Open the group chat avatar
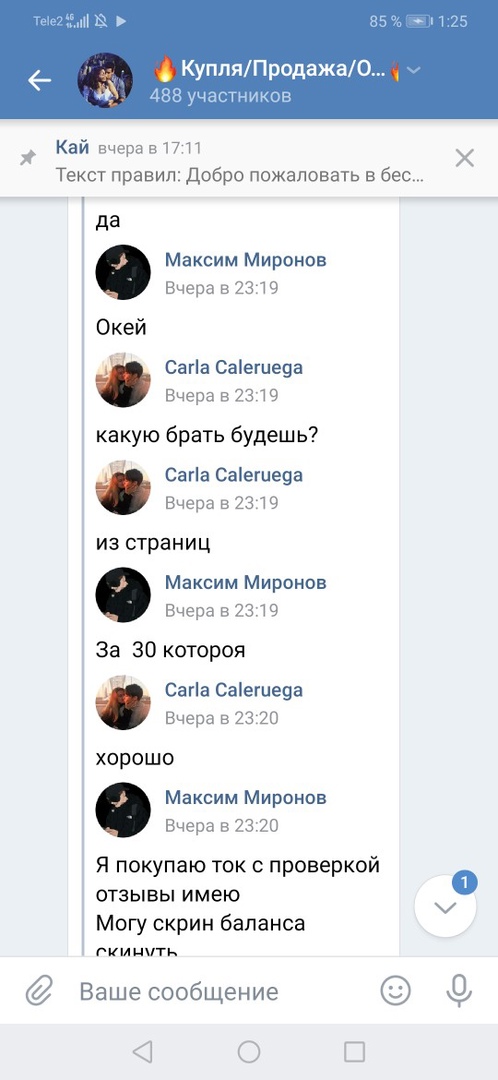The width and height of the screenshot is (498, 1080). (x=105, y=80)
